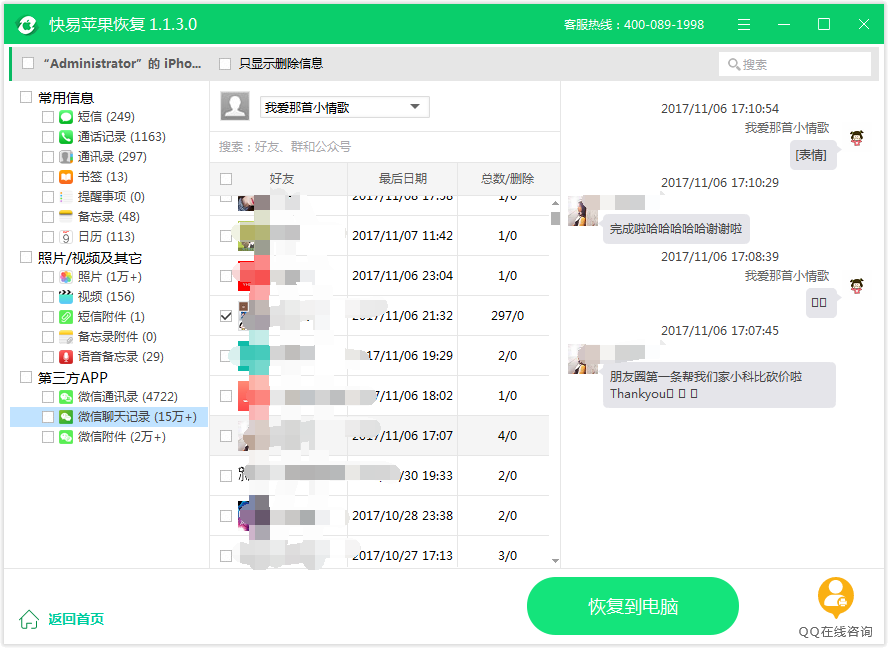Sort by 最后日期 column header
This screenshot has height=648, width=888.
tap(403, 179)
